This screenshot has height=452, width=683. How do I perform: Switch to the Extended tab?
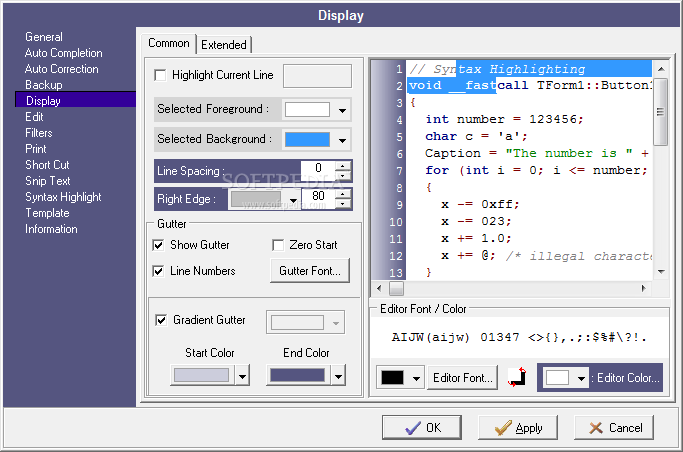click(224, 45)
